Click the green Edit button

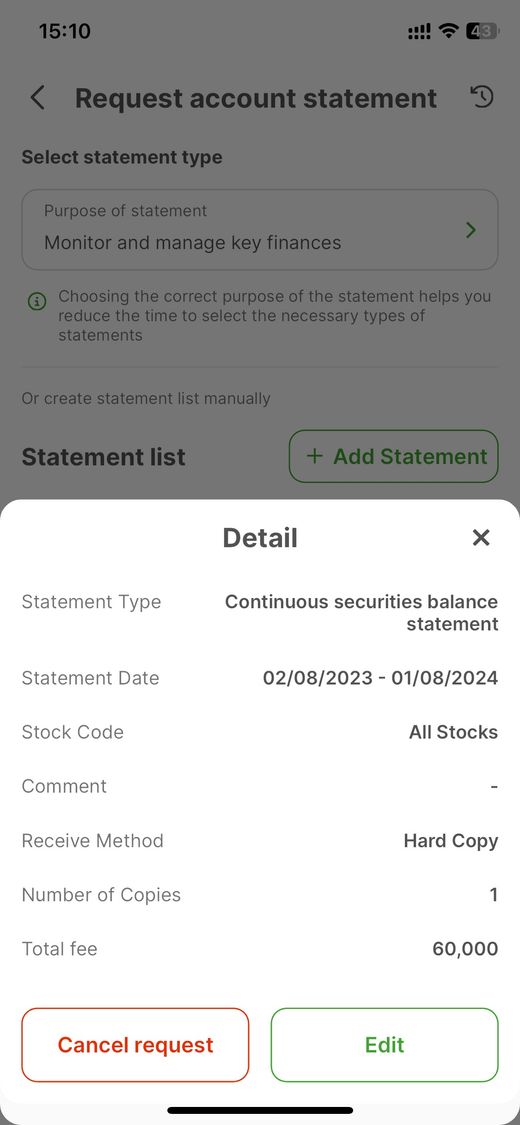(384, 1045)
